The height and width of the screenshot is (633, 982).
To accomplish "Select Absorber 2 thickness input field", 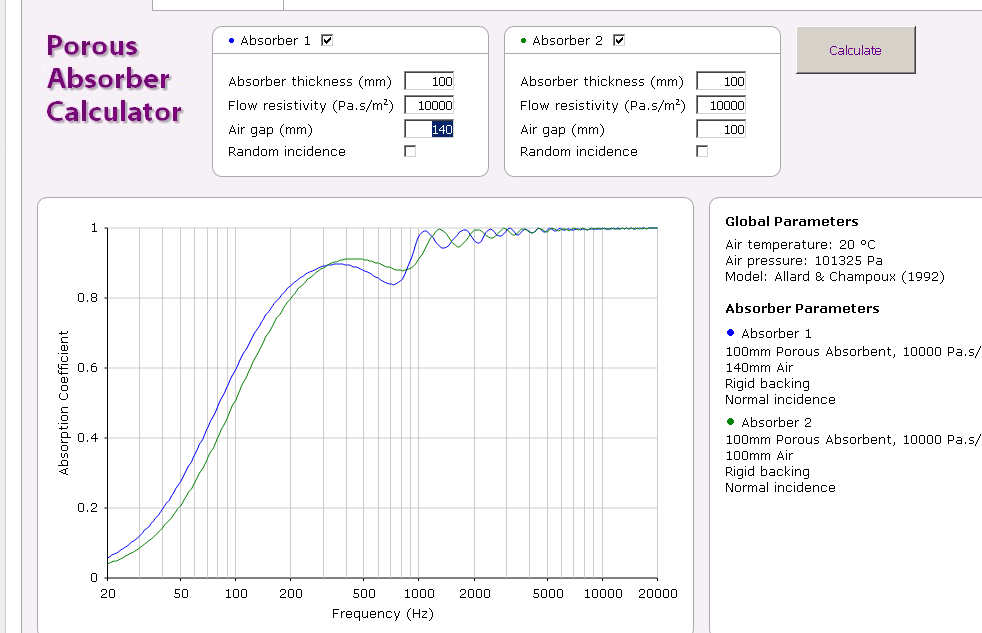I will pos(721,81).
